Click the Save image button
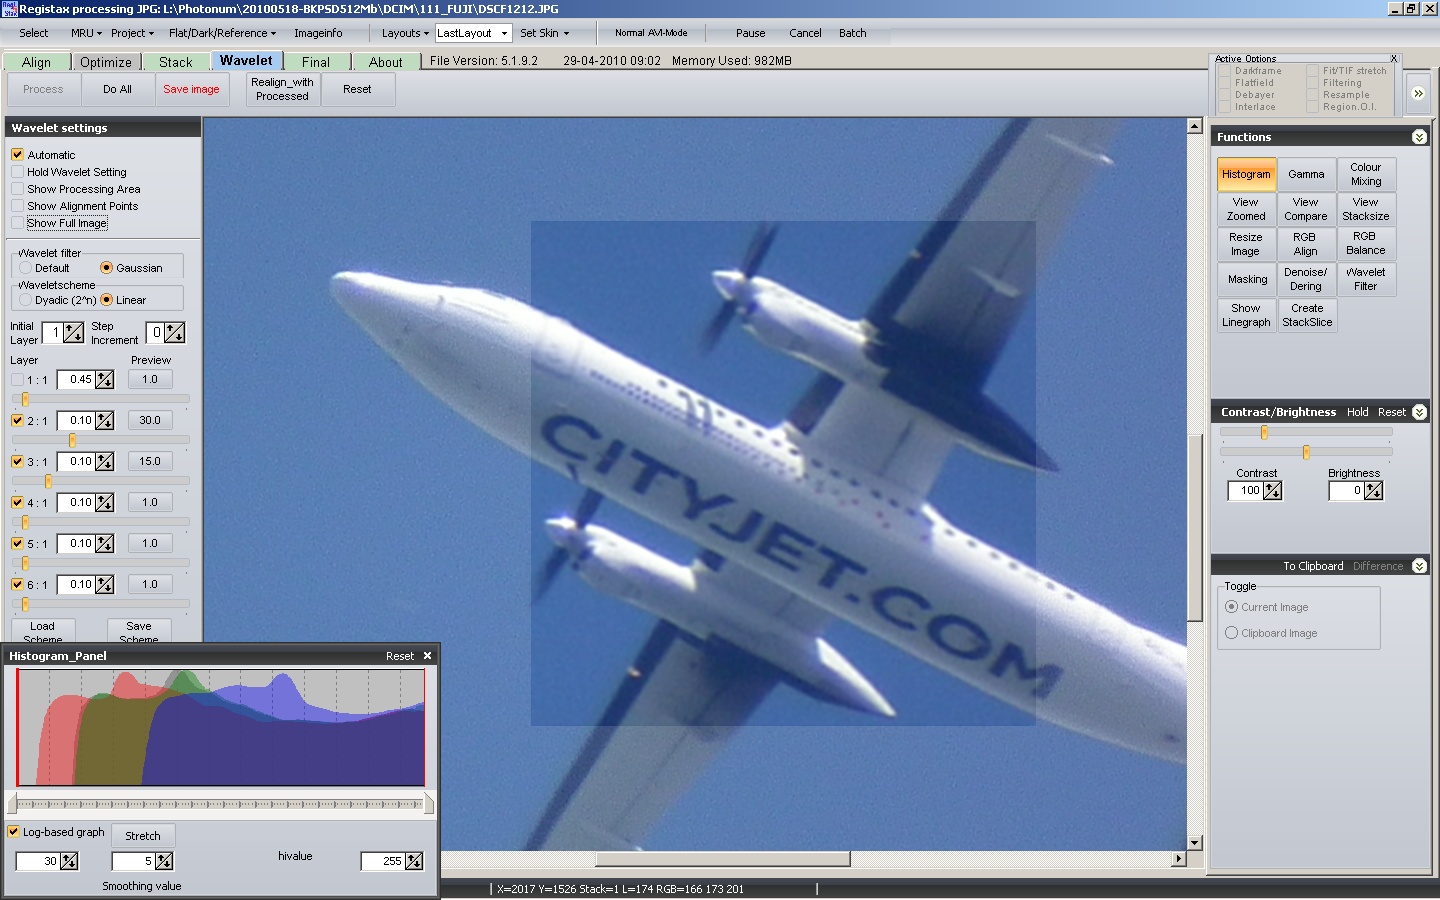 tap(191, 89)
